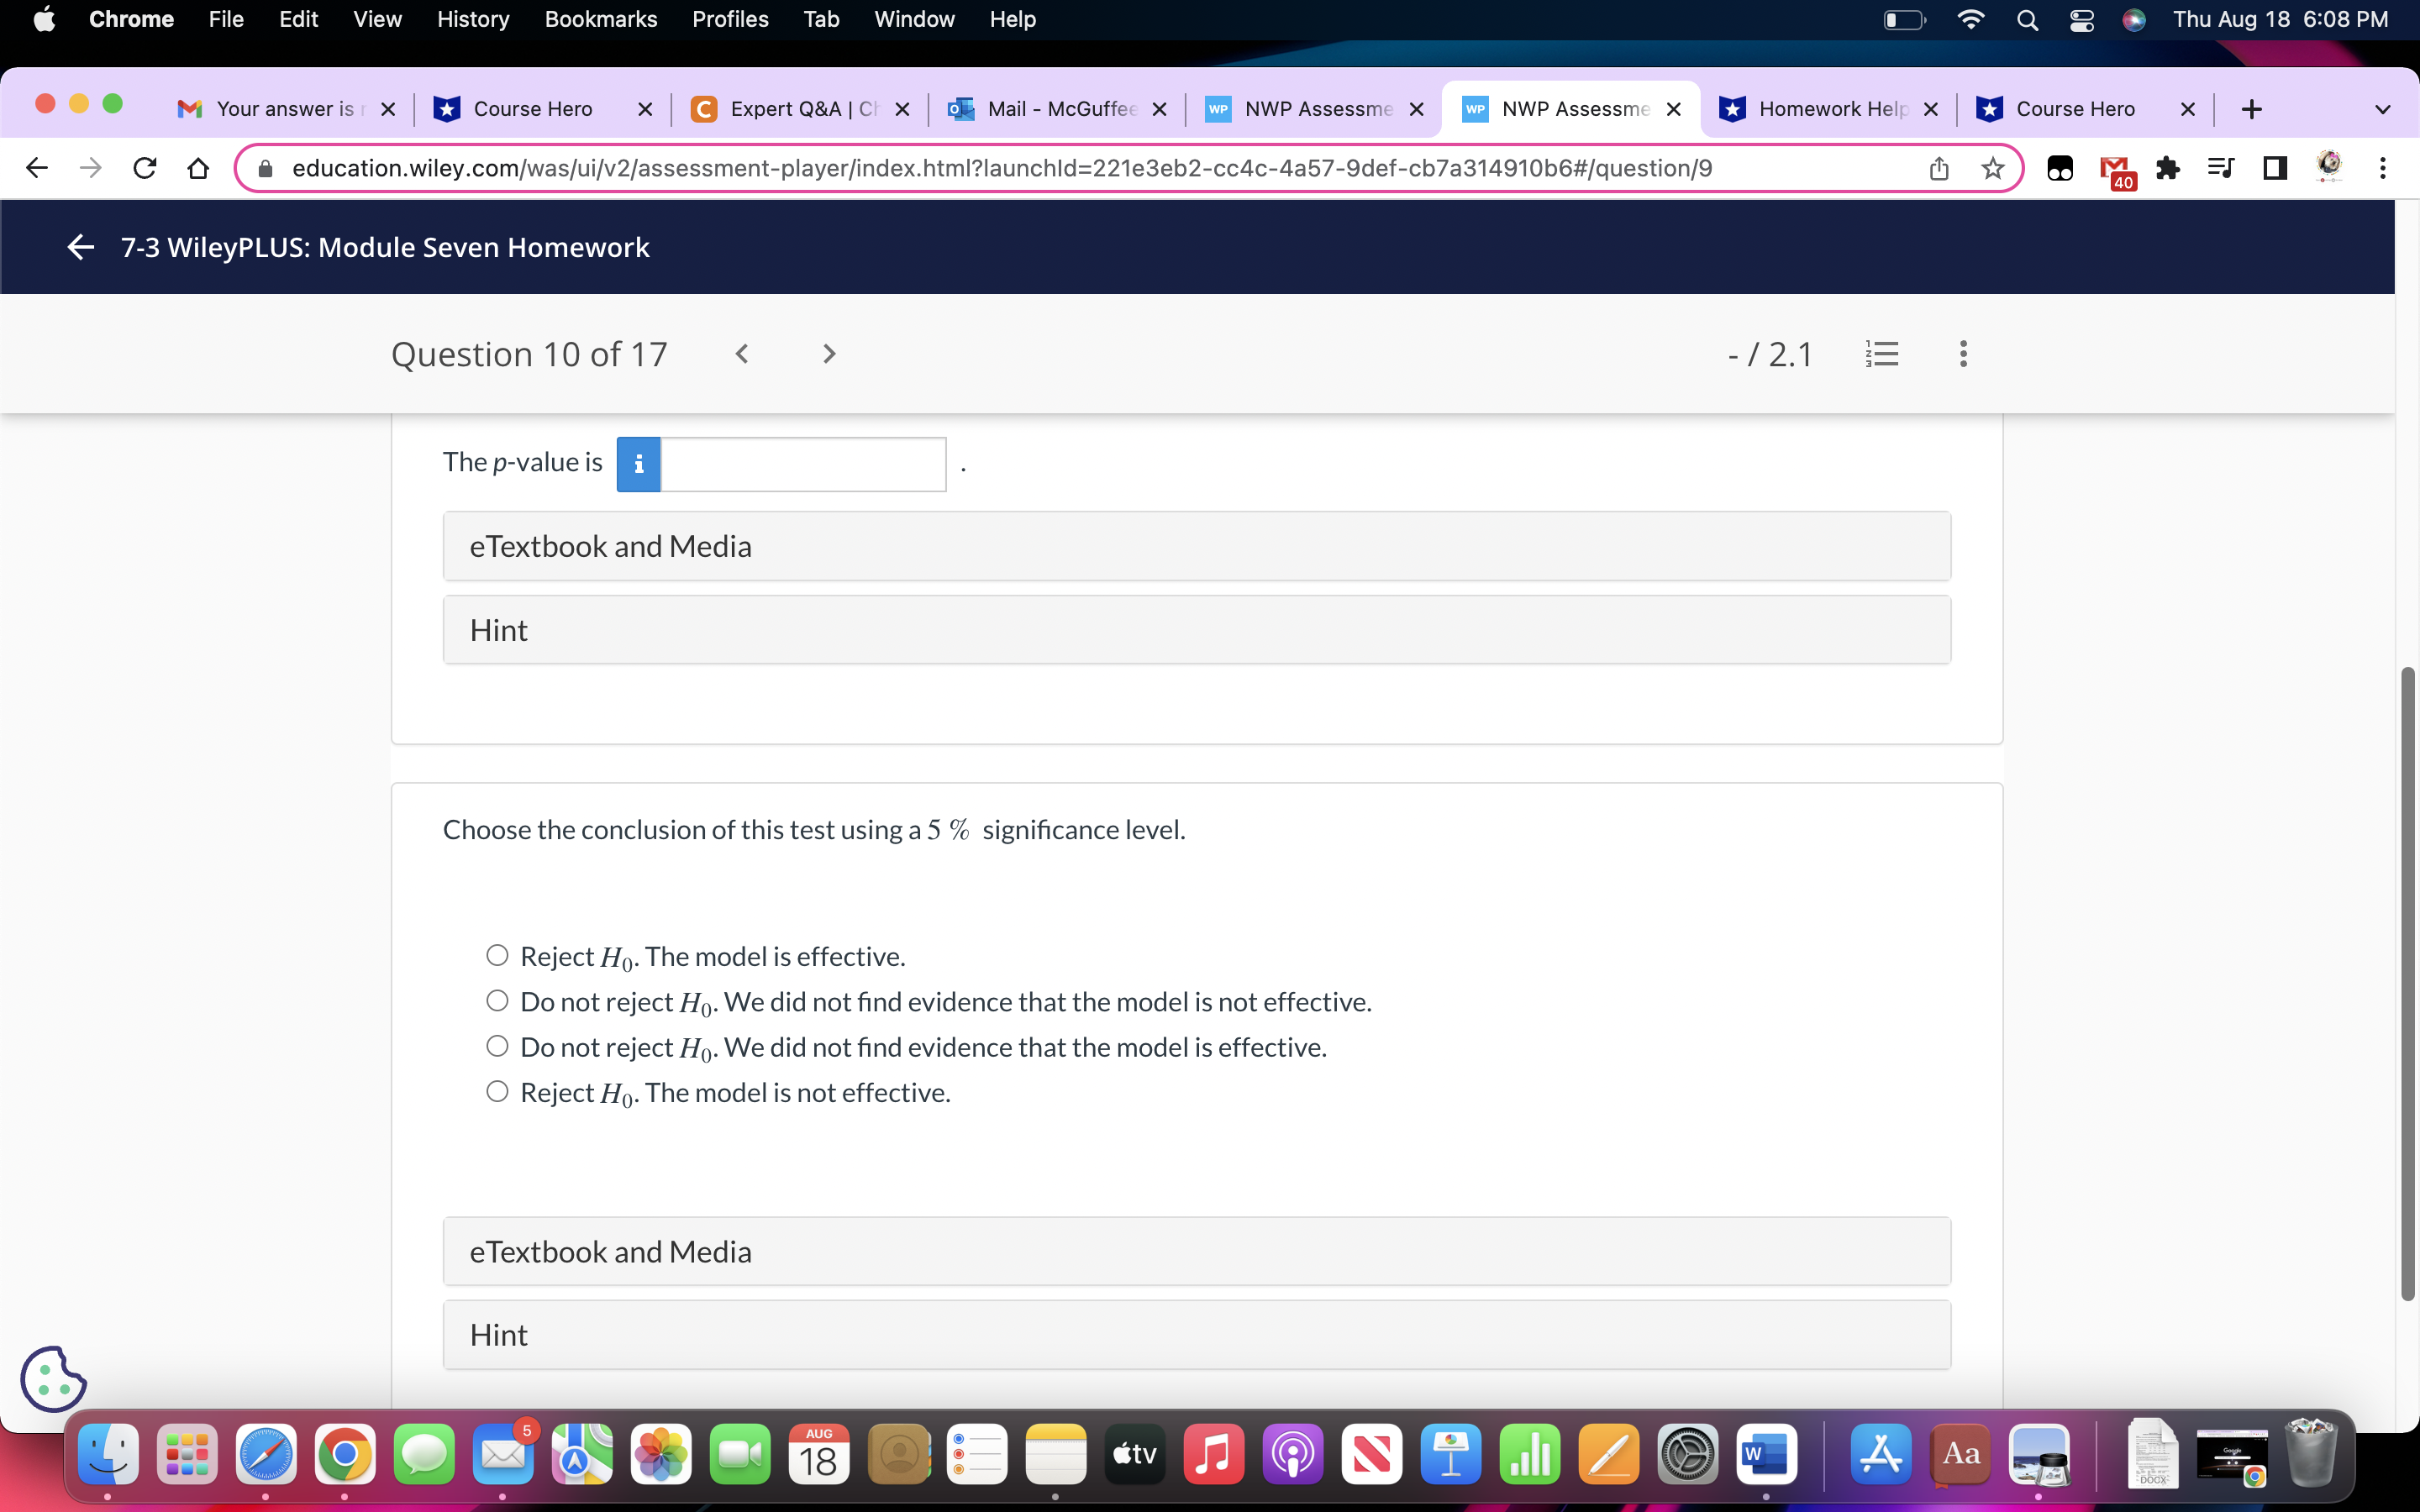Open the Bookmarks menu
The image size is (2420, 1512).
(600, 19)
